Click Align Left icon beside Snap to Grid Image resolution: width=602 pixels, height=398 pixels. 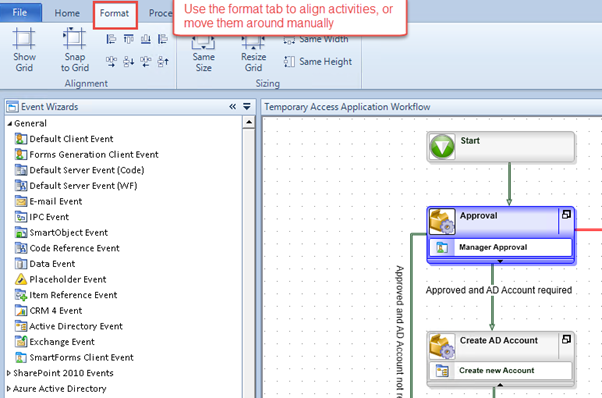pos(111,39)
